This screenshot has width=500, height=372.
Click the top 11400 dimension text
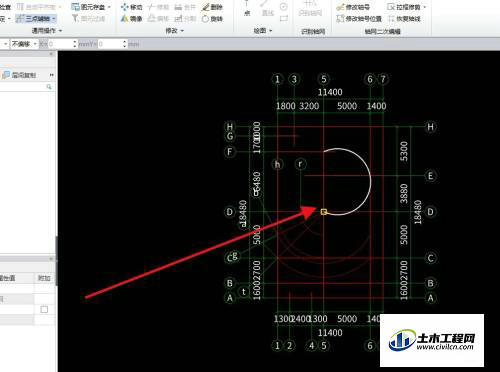point(330,92)
